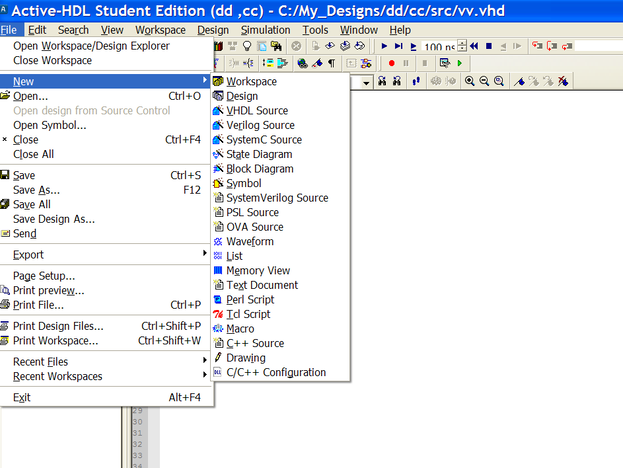Open the Simulation menu
The width and height of the screenshot is (623, 468).
click(x=265, y=30)
